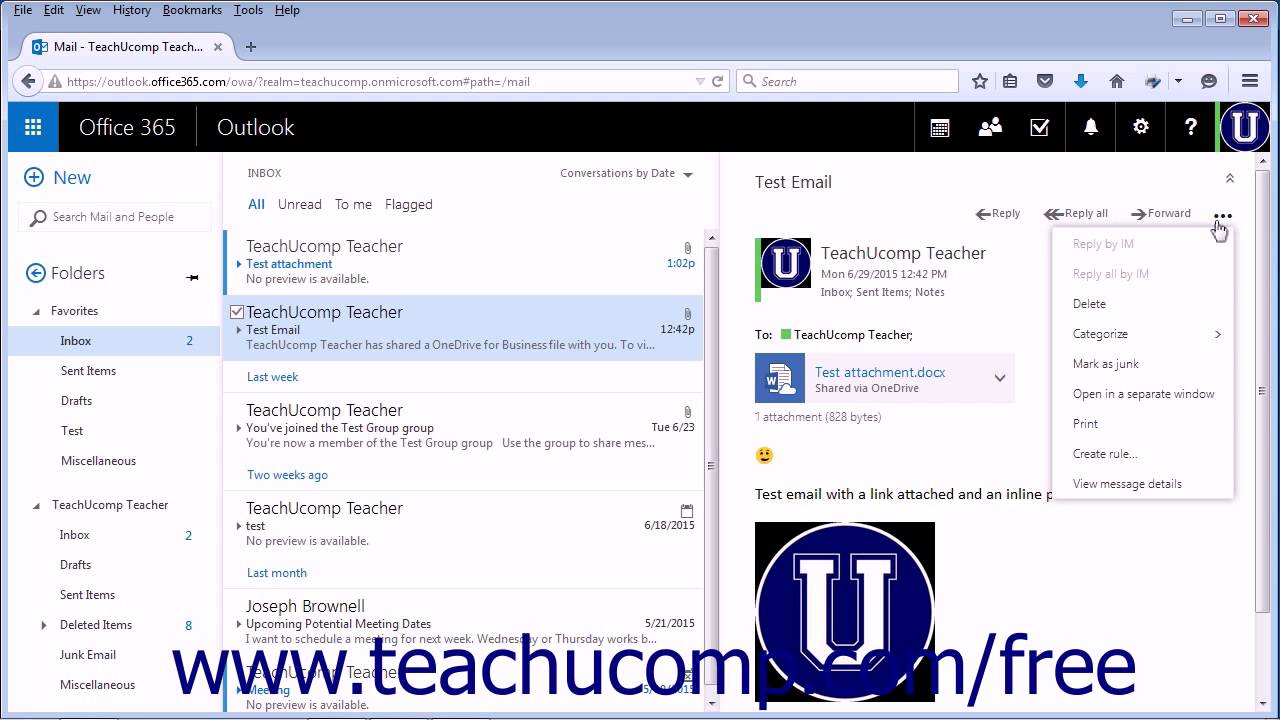Open the Calendar icon in the Office 365 header
The height and width of the screenshot is (720, 1280).
[940, 127]
